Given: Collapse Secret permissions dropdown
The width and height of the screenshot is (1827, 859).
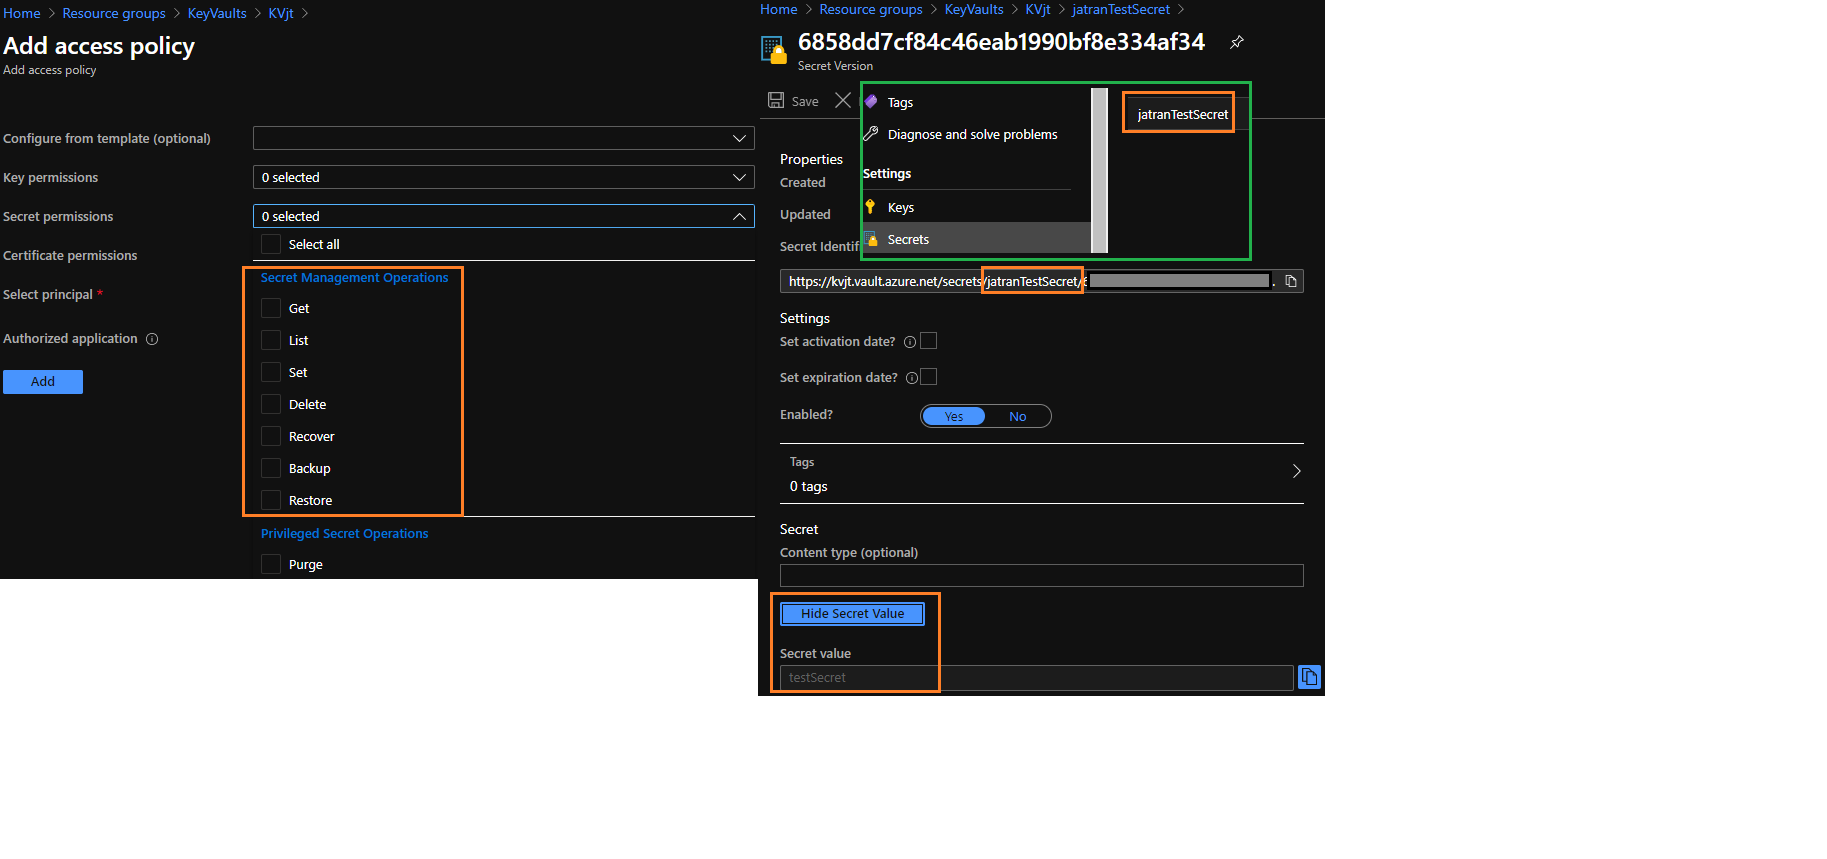Looking at the screenshot, I should [x=503, y=216].
